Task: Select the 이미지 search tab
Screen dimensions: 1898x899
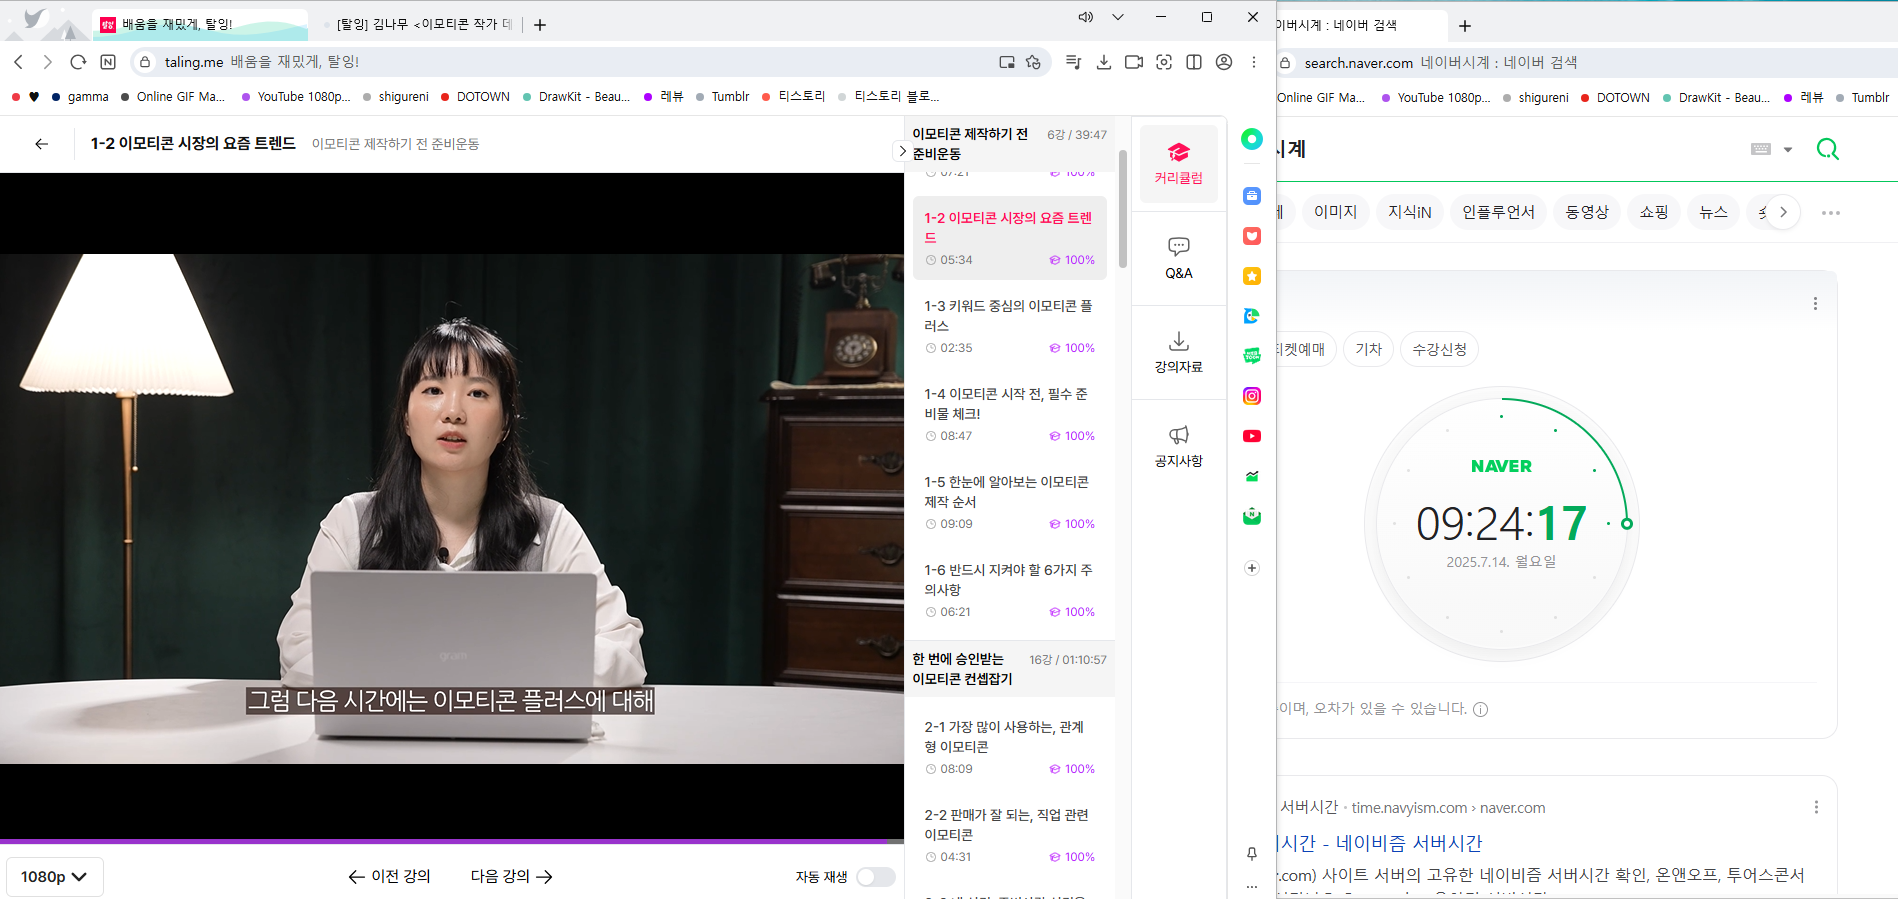Action: point(1336,212)
